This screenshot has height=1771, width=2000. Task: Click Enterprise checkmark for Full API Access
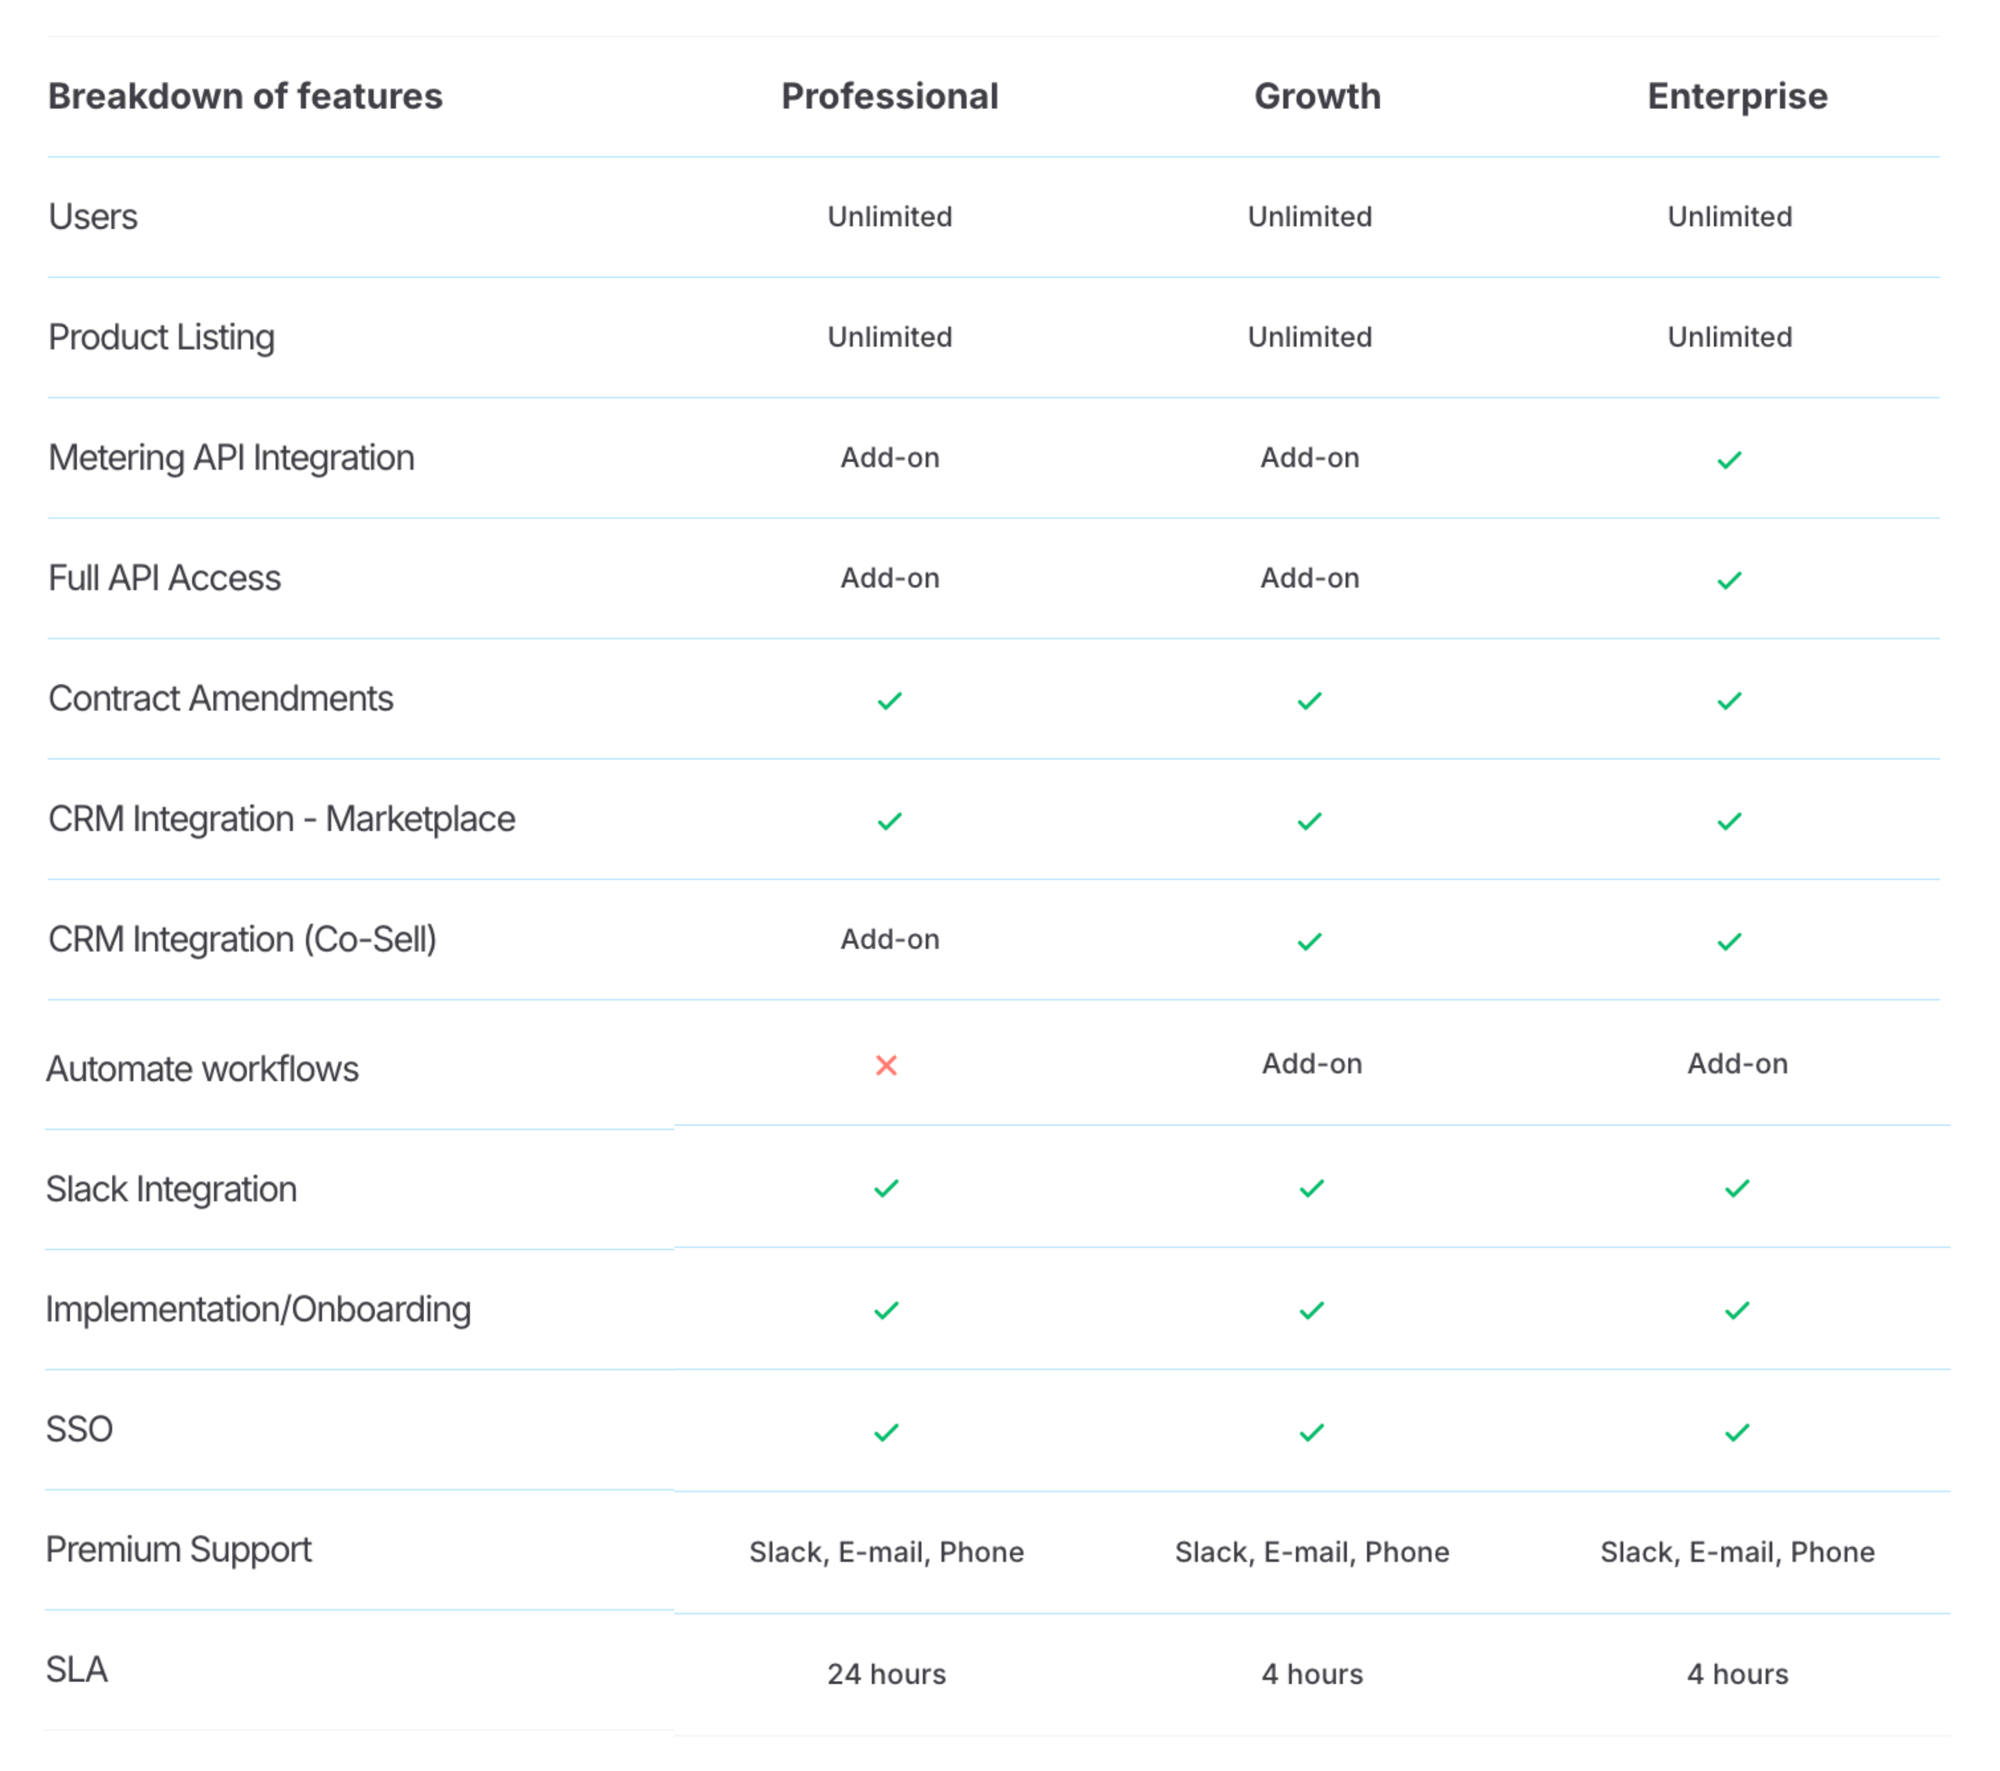pos(1729,580)
